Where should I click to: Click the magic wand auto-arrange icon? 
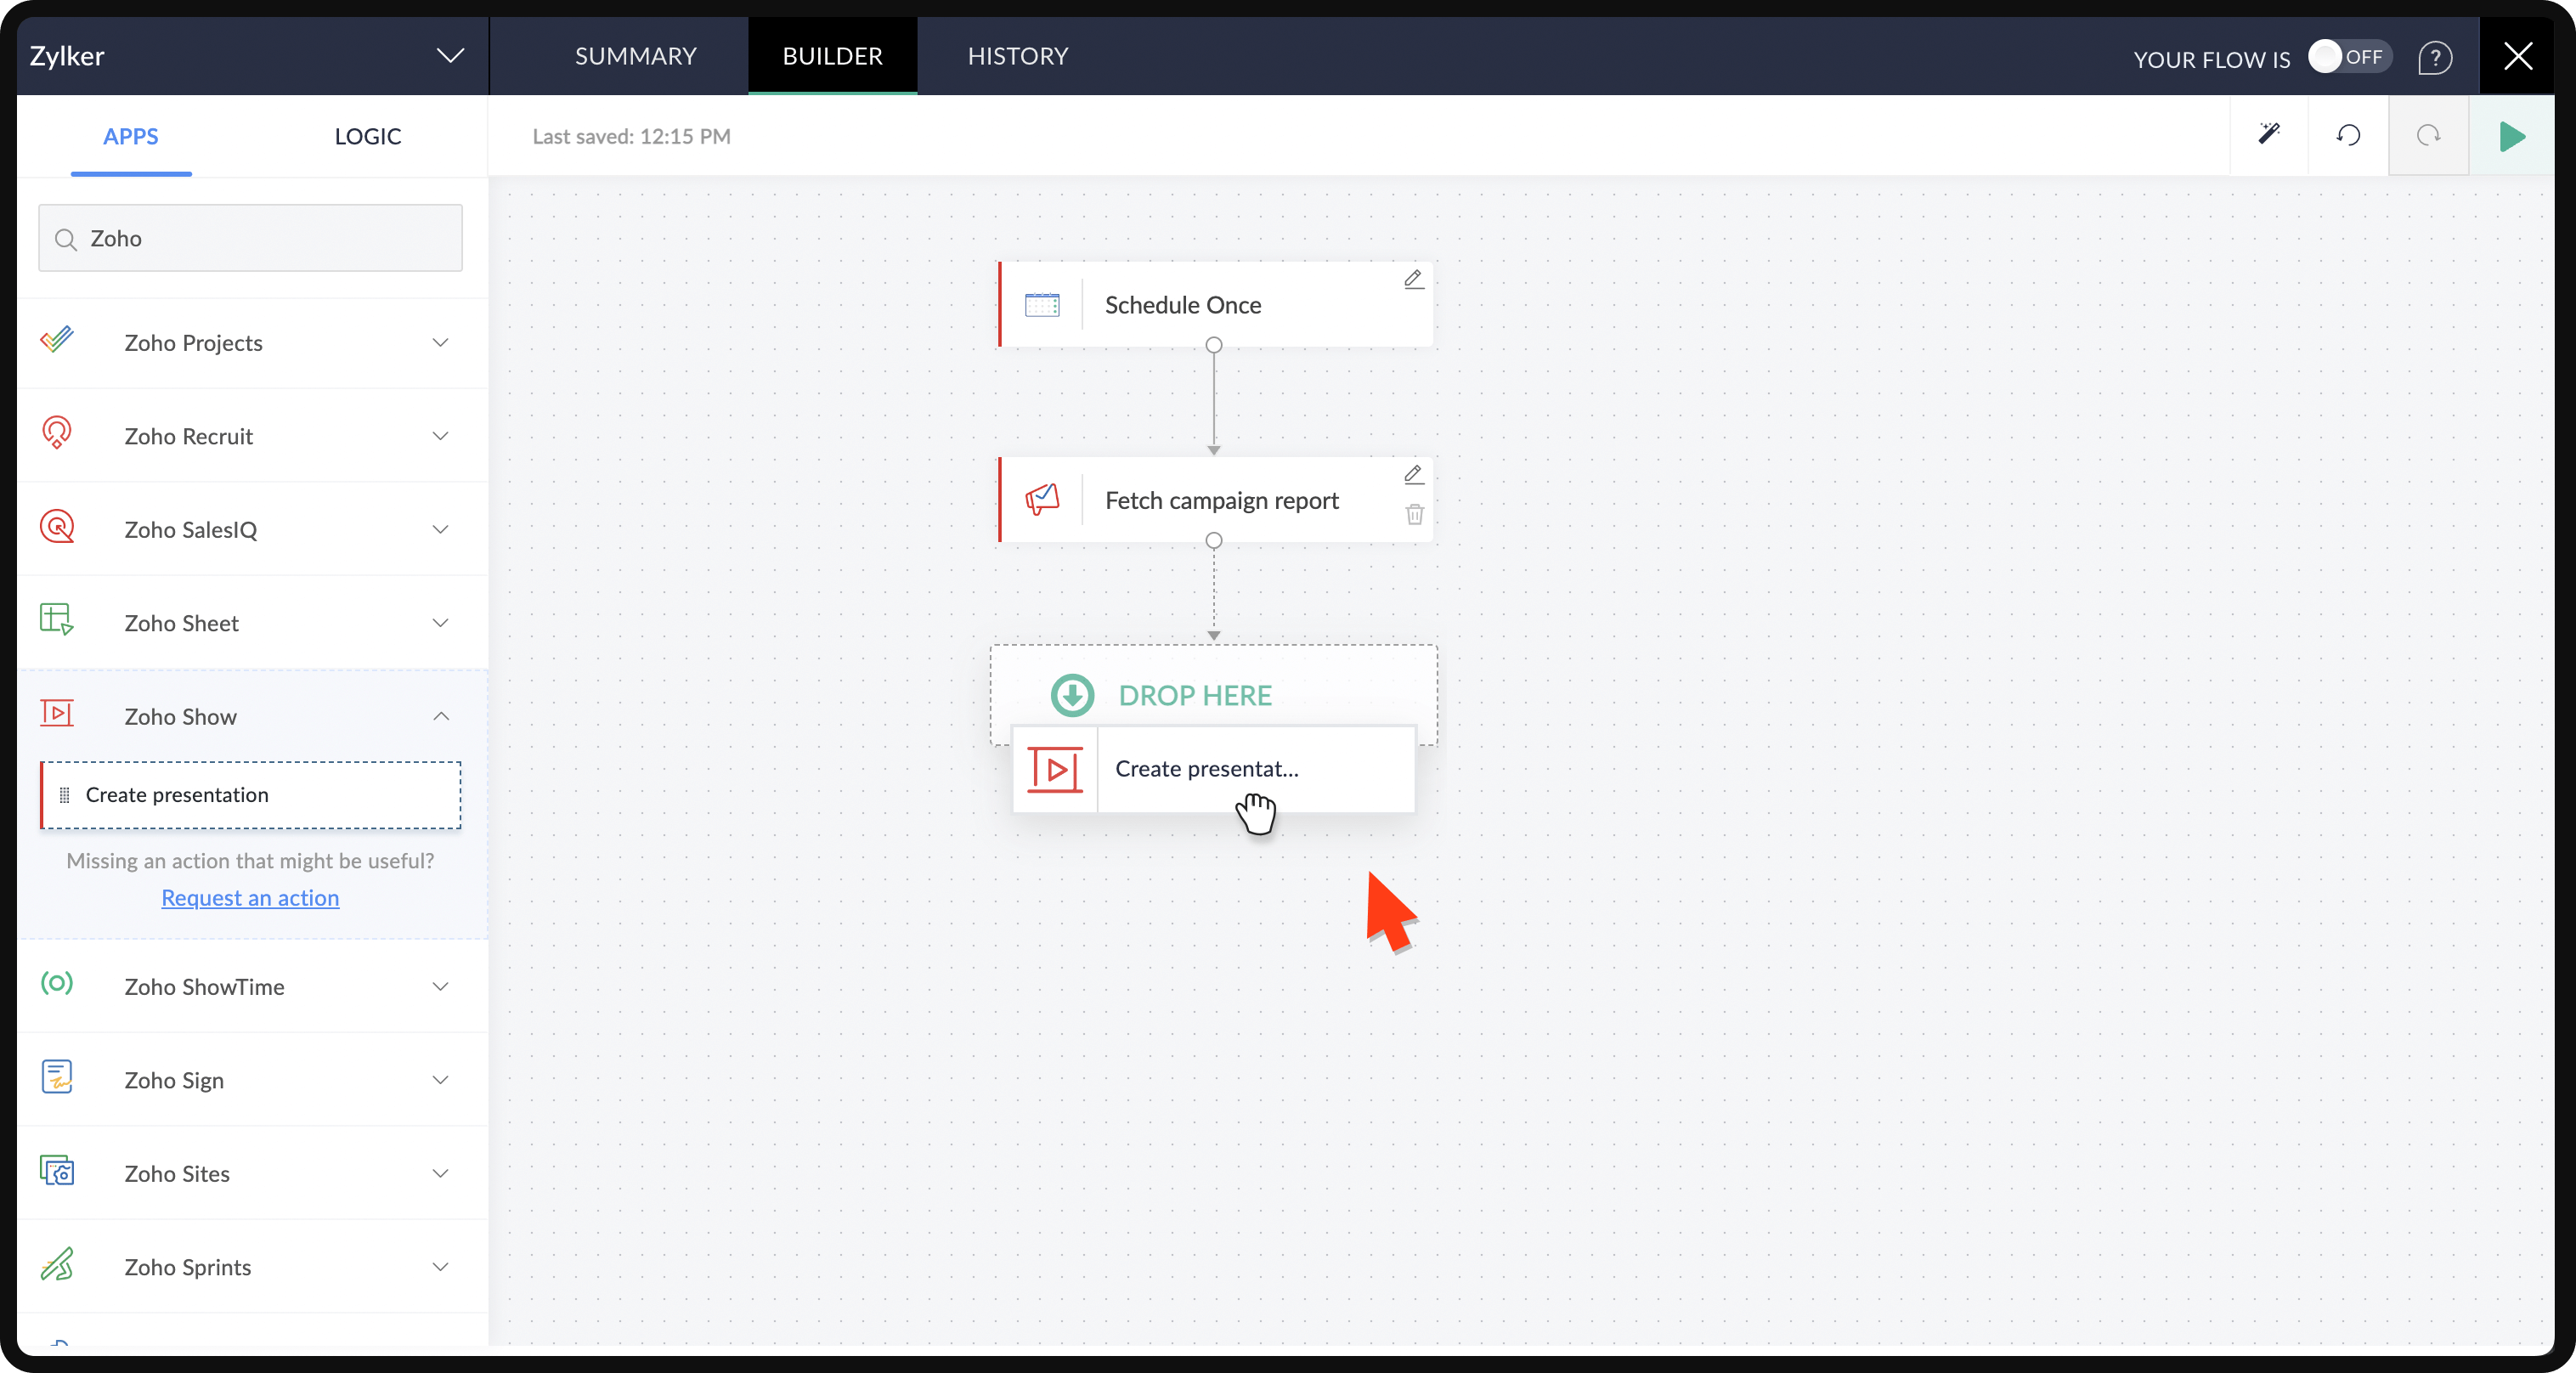2269,135
